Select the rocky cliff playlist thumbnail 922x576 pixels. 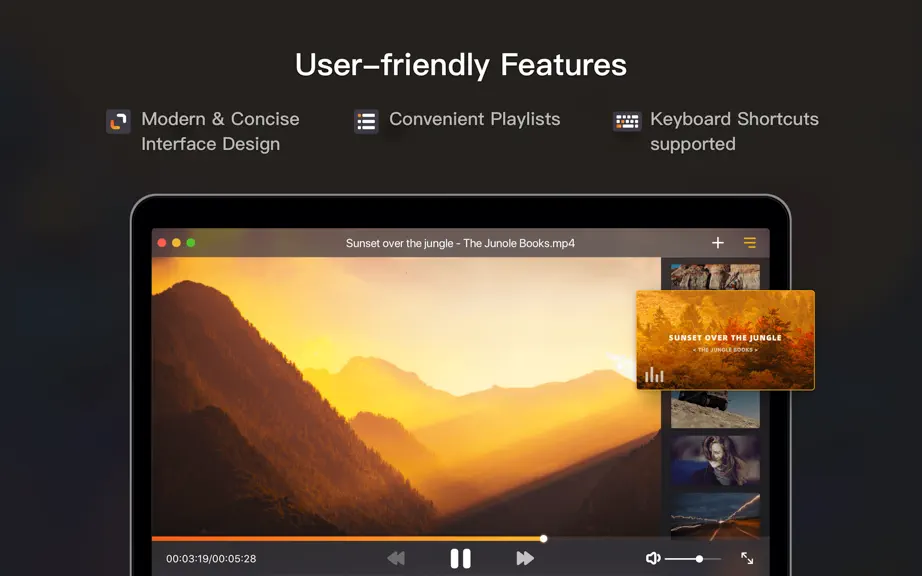pyautogui.click(x=715, y=276)
